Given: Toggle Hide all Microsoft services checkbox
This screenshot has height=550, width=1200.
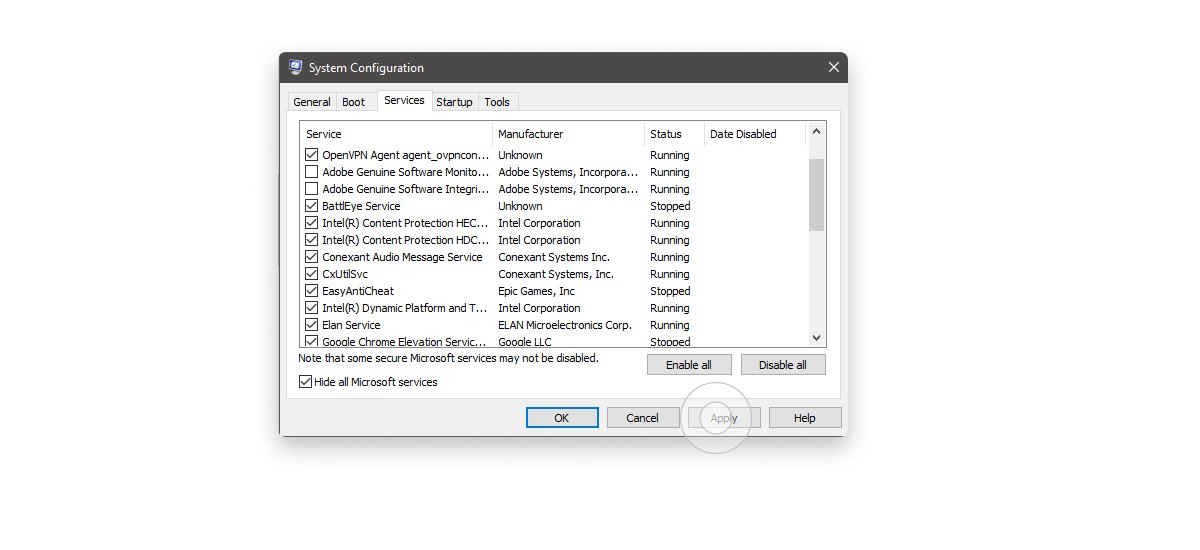Looking at the screenshot, I should tap(306, 382).
